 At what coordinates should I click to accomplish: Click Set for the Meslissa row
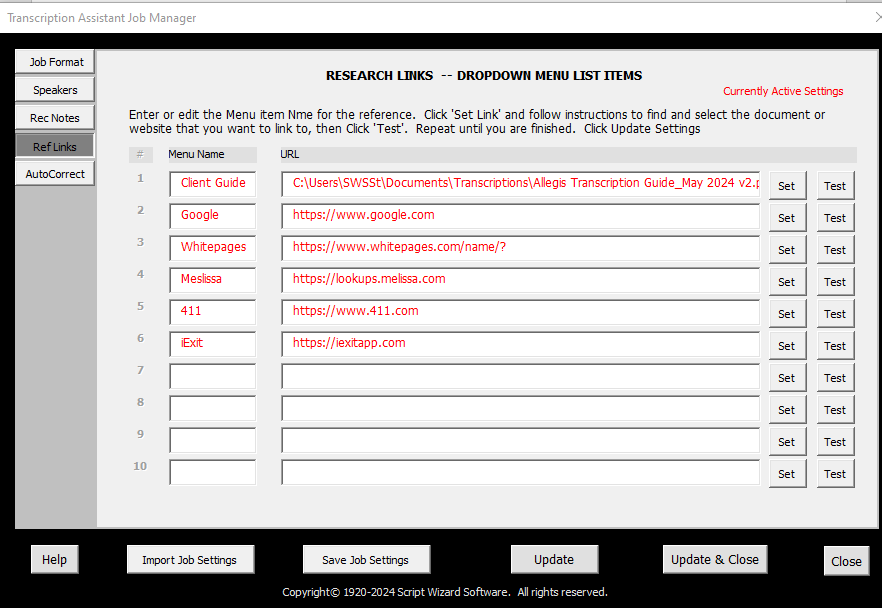[x=787, y=282]
